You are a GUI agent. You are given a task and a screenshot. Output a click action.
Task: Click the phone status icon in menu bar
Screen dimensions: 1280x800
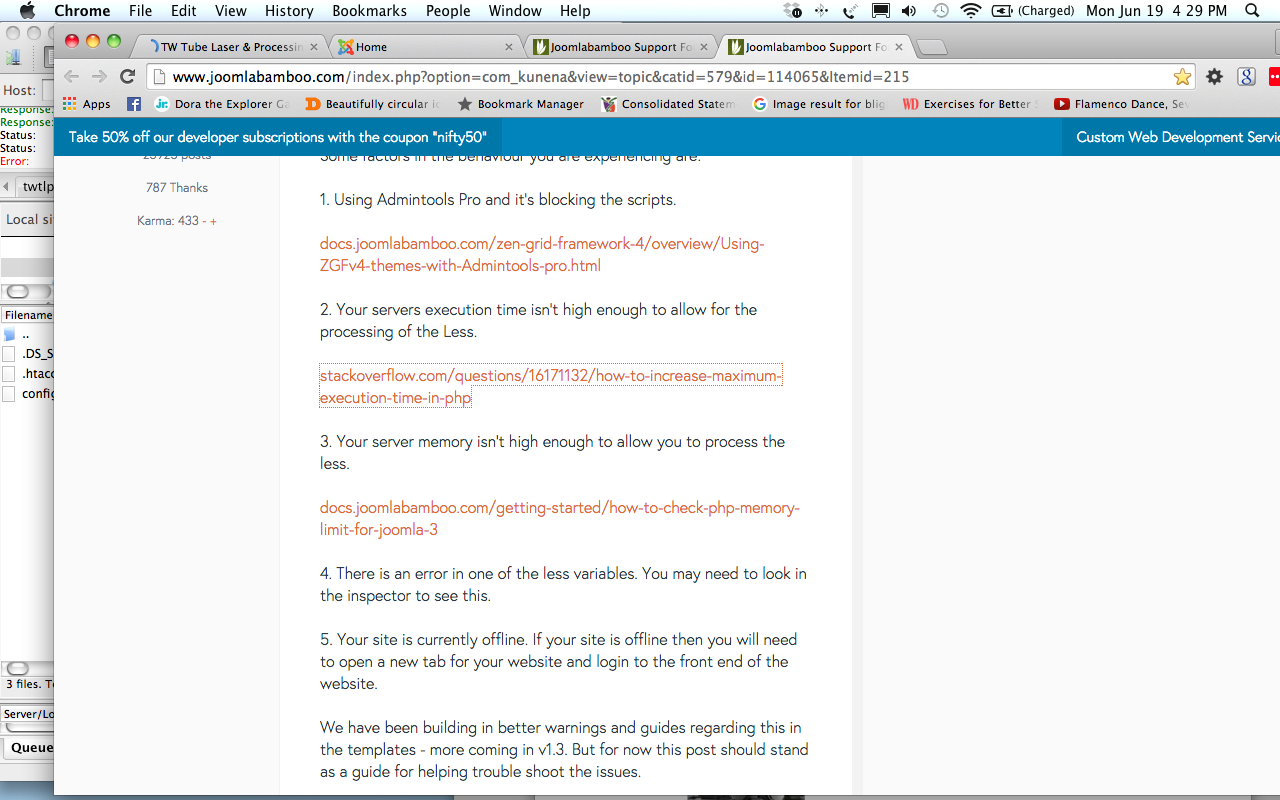(x=850, y=11)
